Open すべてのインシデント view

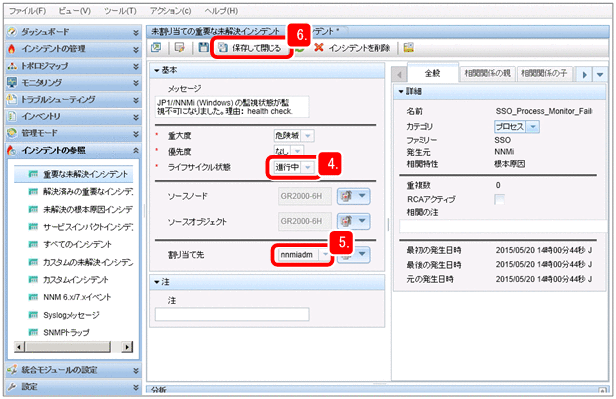click(70, 244)
